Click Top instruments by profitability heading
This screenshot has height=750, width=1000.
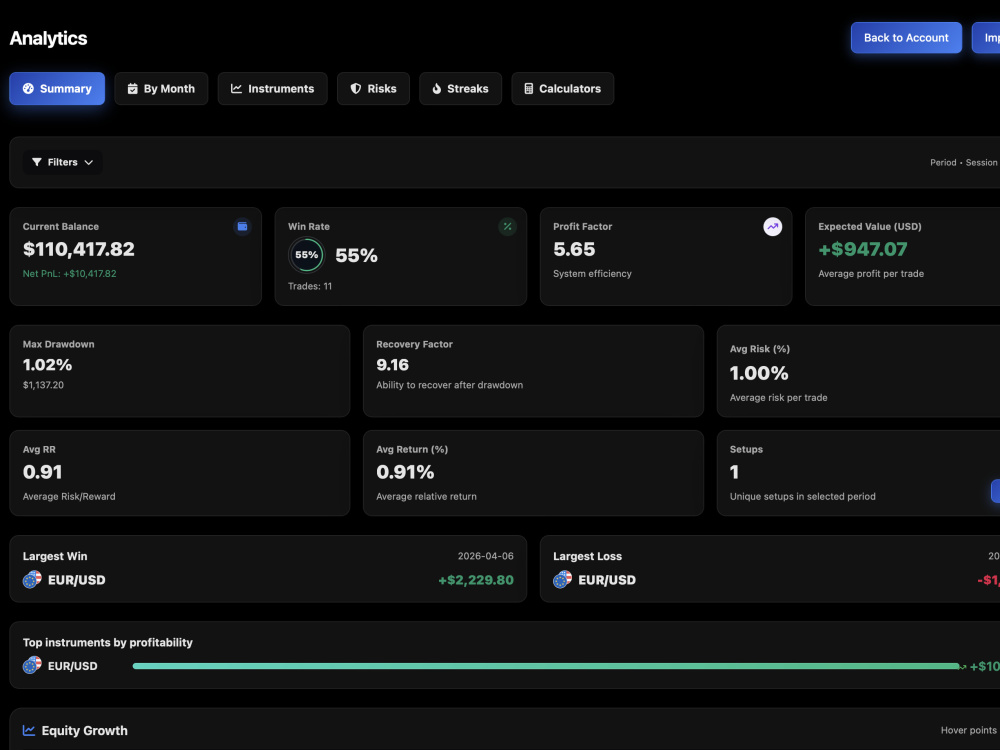point(108,642)
